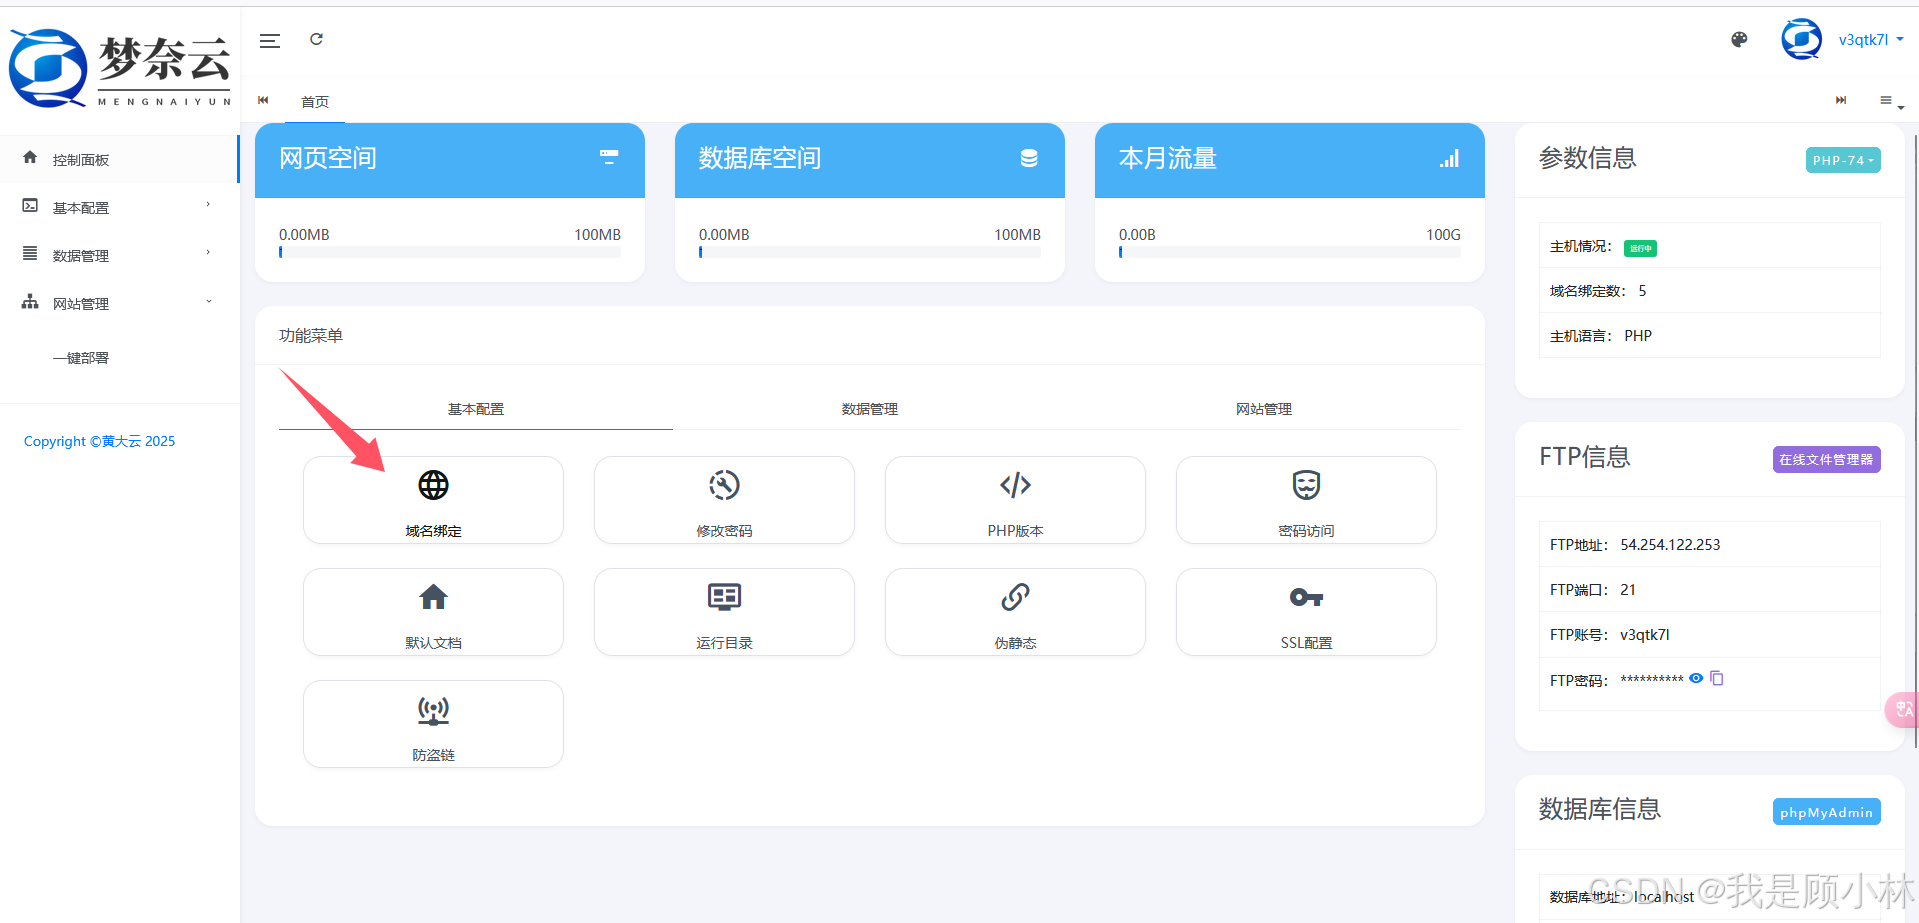The width and height of the screenshot is (1919, 923).
Task: Open the PHP-74 version dropdown
Action: [1843, 160]
